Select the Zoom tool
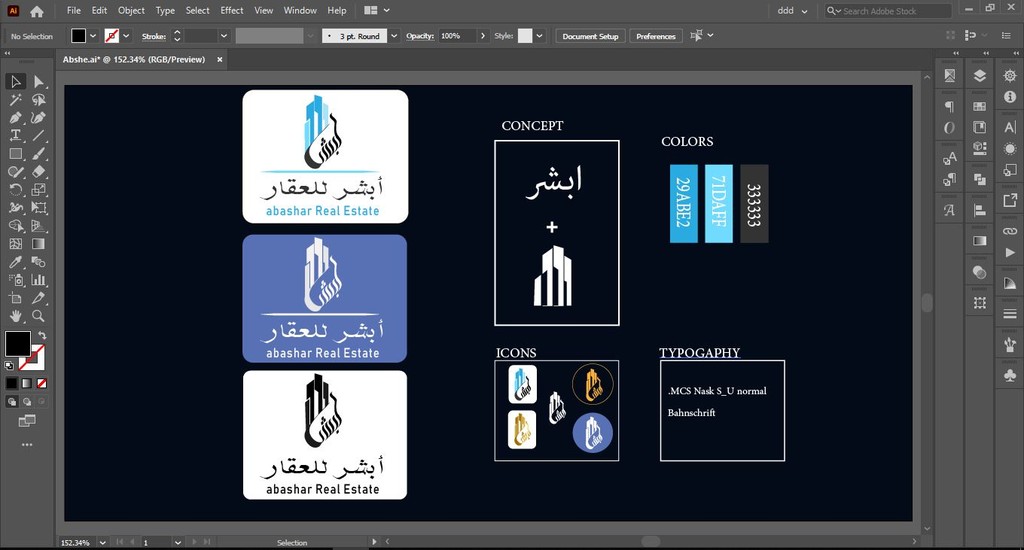 (39, 316)
